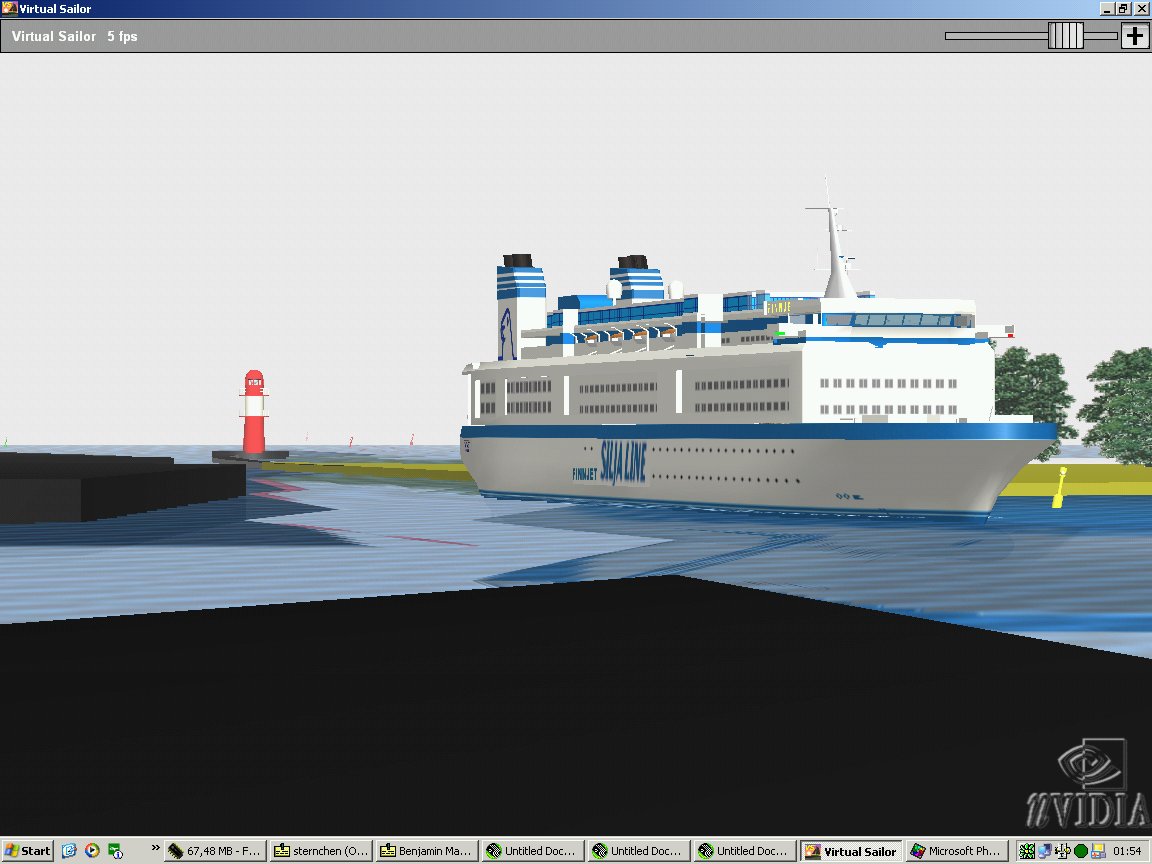The height and width of the screenshot is (864, 1152).
Task: Click the green circle tray icon
Action: [x=1081, y=851]
